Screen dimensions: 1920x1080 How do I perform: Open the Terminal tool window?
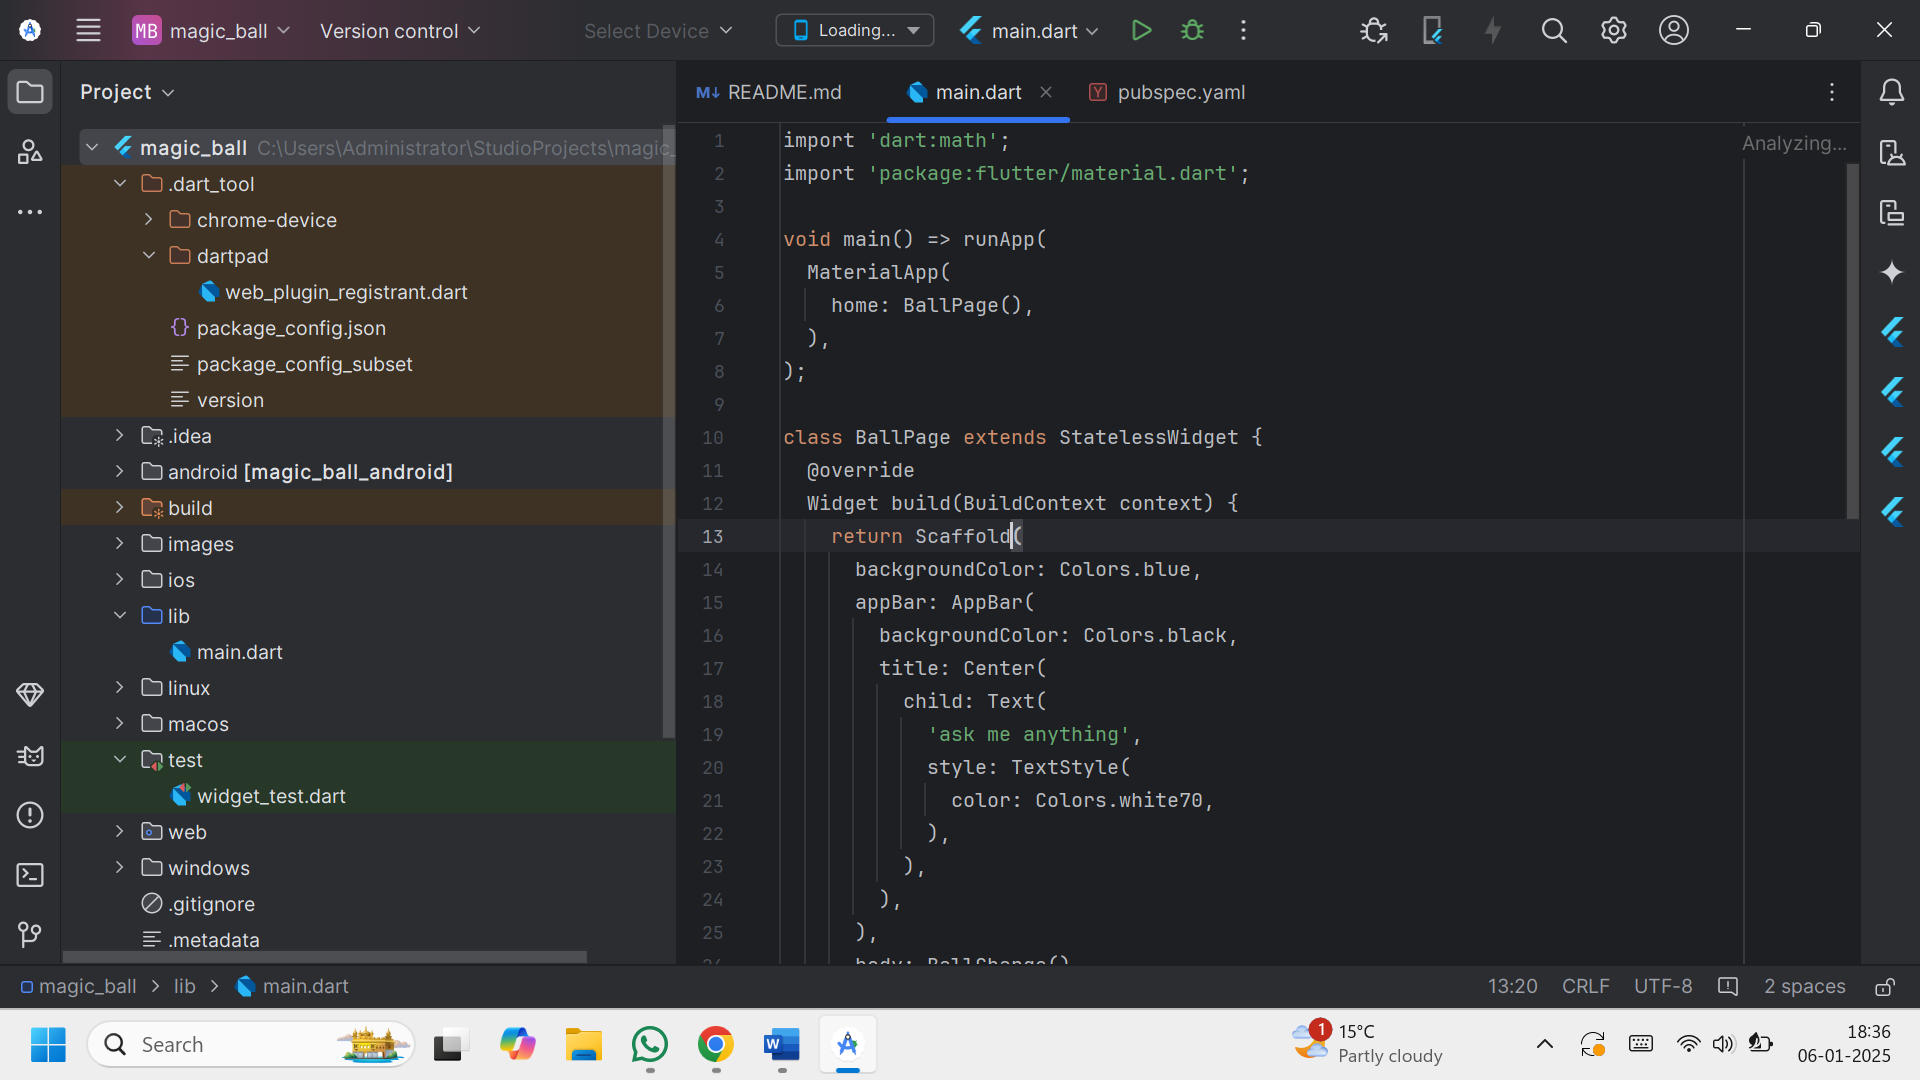tap(30, 875)
